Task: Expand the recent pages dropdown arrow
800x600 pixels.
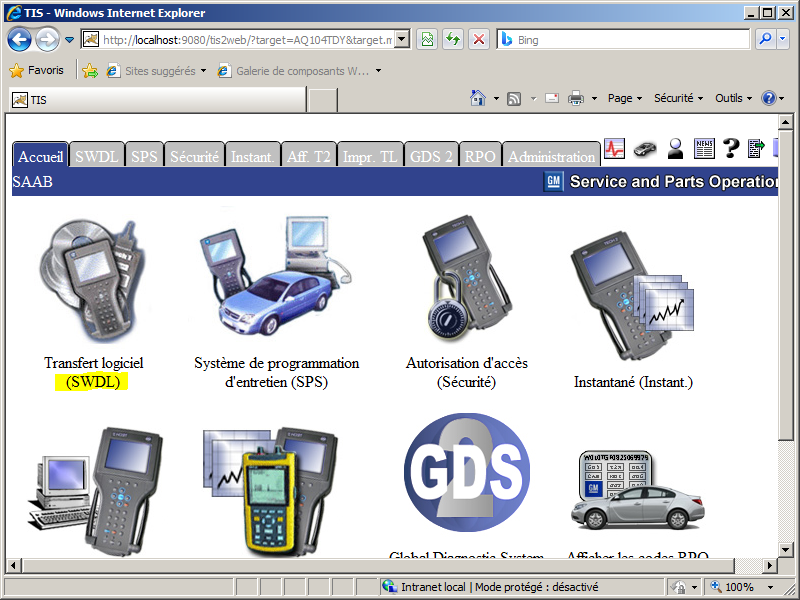Action: pos(69,39)
